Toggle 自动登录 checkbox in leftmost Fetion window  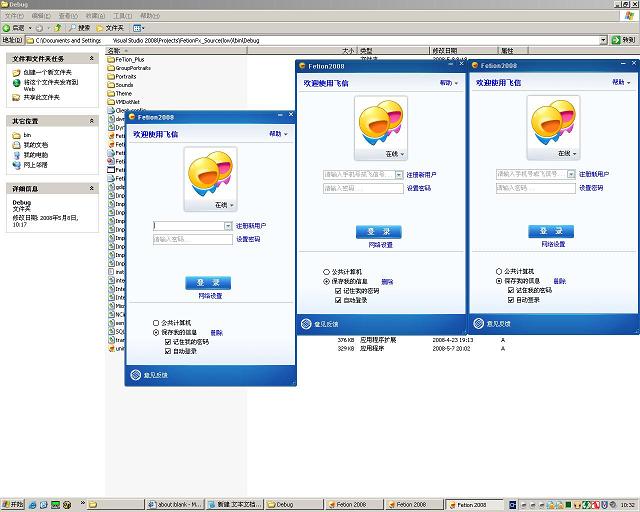coord(168,351)
